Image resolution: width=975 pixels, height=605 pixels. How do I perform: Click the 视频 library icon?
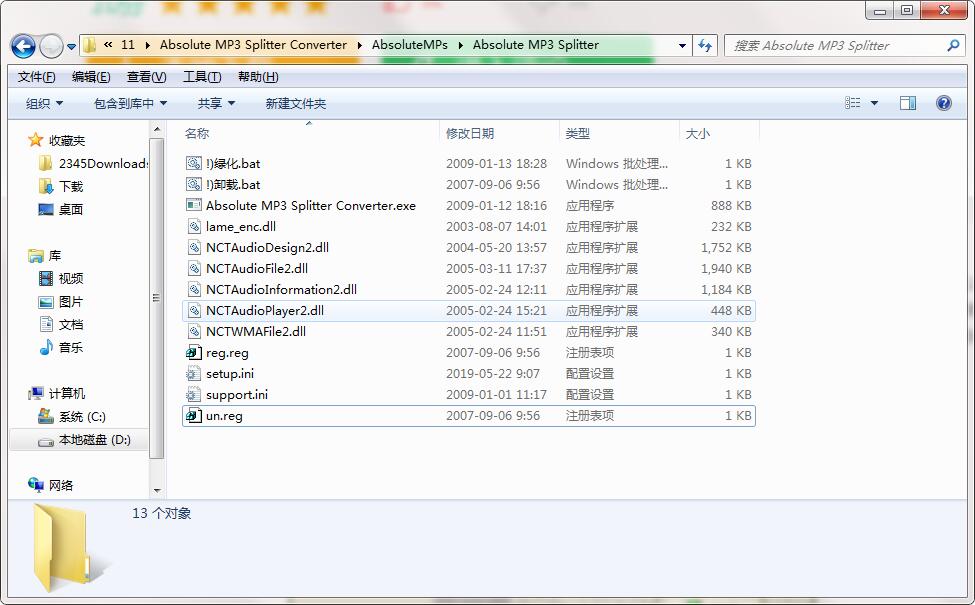(x=45, y=279)
